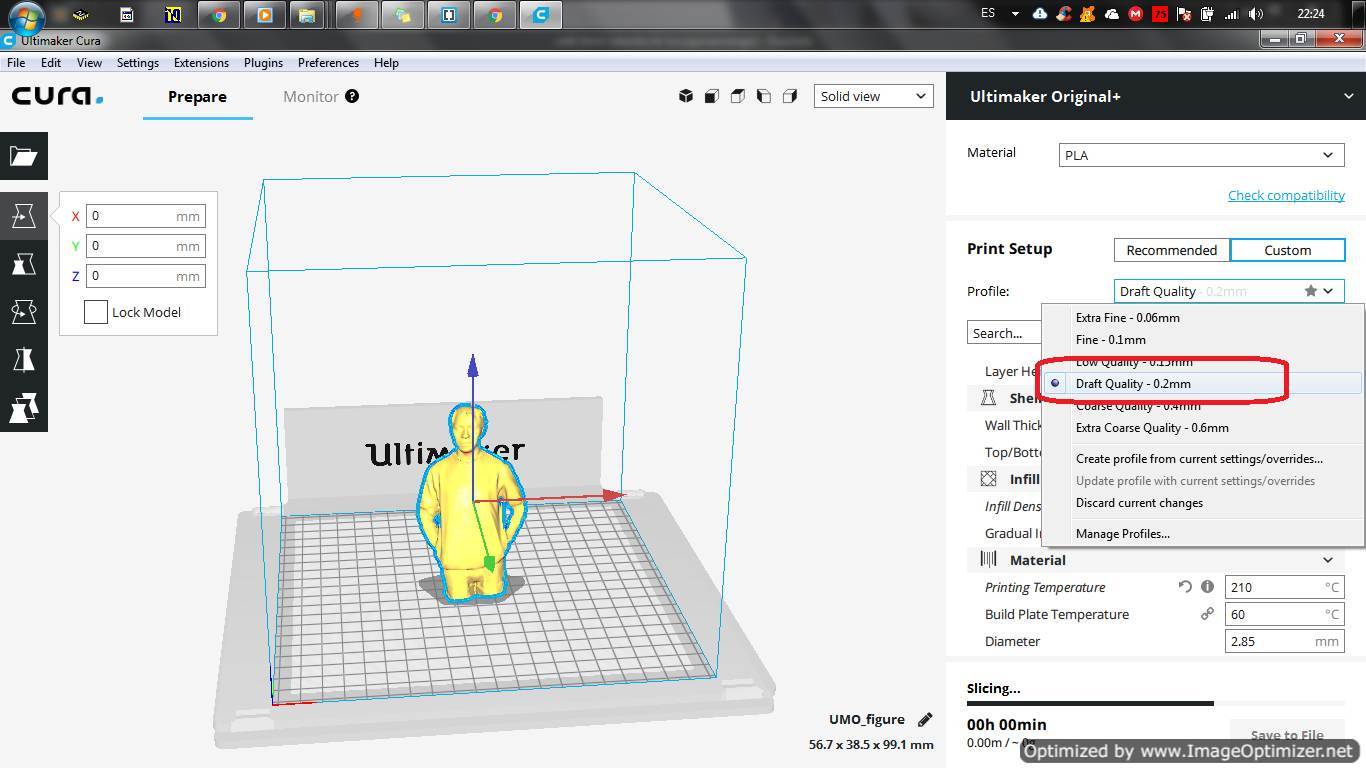Click the network signal tray icon

pos(1232,14)
